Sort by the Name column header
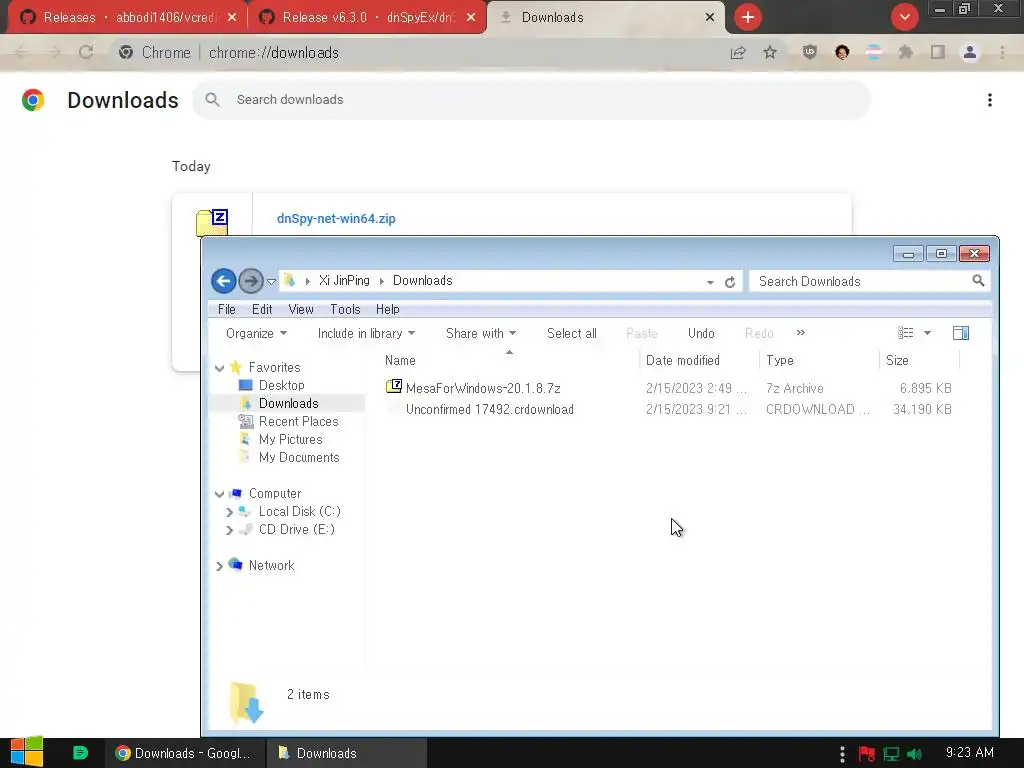Viewport: 1024px width, 768px height. (x=510, y=360)
